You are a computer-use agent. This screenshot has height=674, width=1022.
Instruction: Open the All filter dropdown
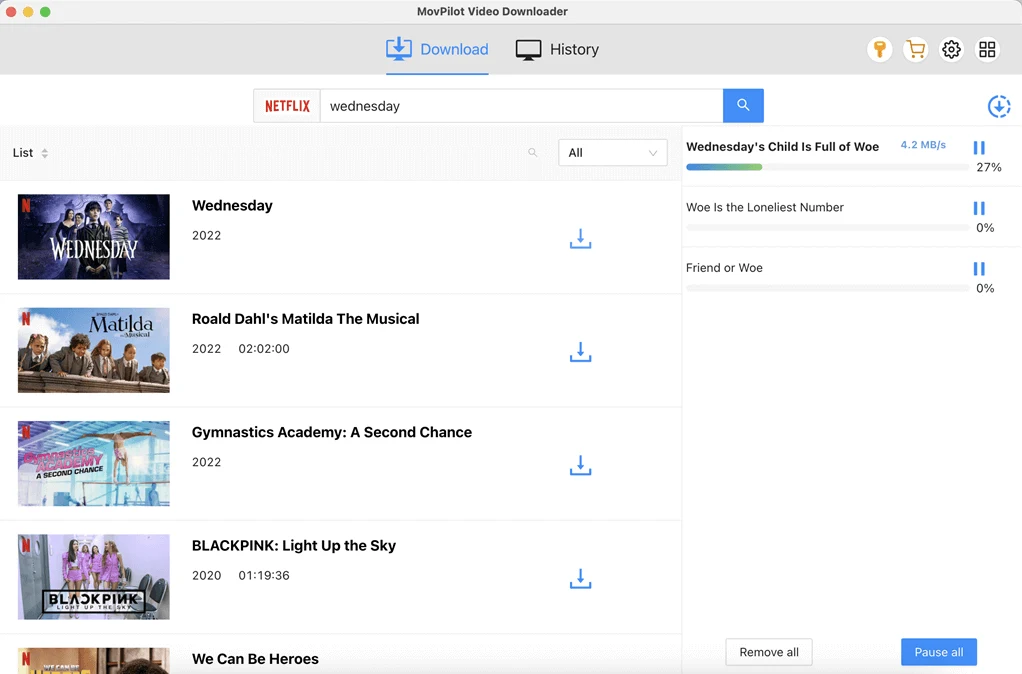coord(612,153)
